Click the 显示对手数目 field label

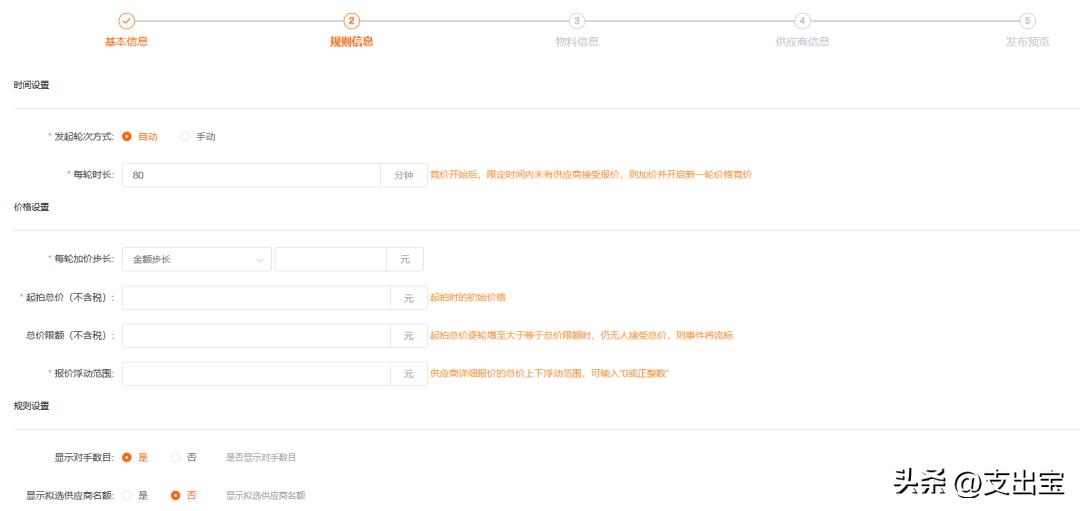pos(85,457)
